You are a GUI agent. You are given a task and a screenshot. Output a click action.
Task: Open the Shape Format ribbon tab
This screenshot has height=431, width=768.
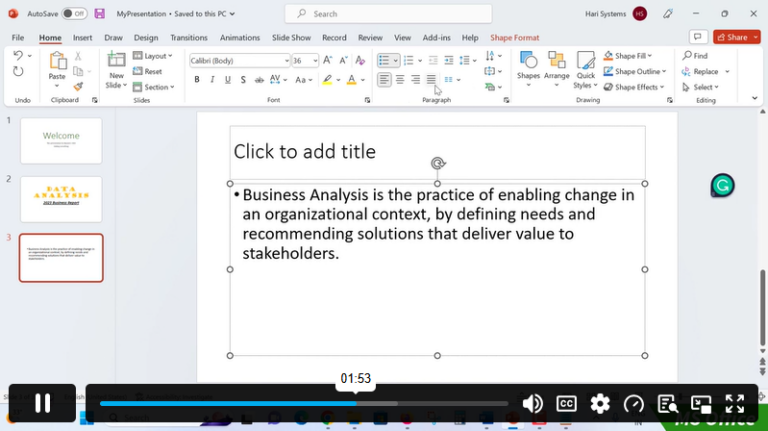(514, 38)
